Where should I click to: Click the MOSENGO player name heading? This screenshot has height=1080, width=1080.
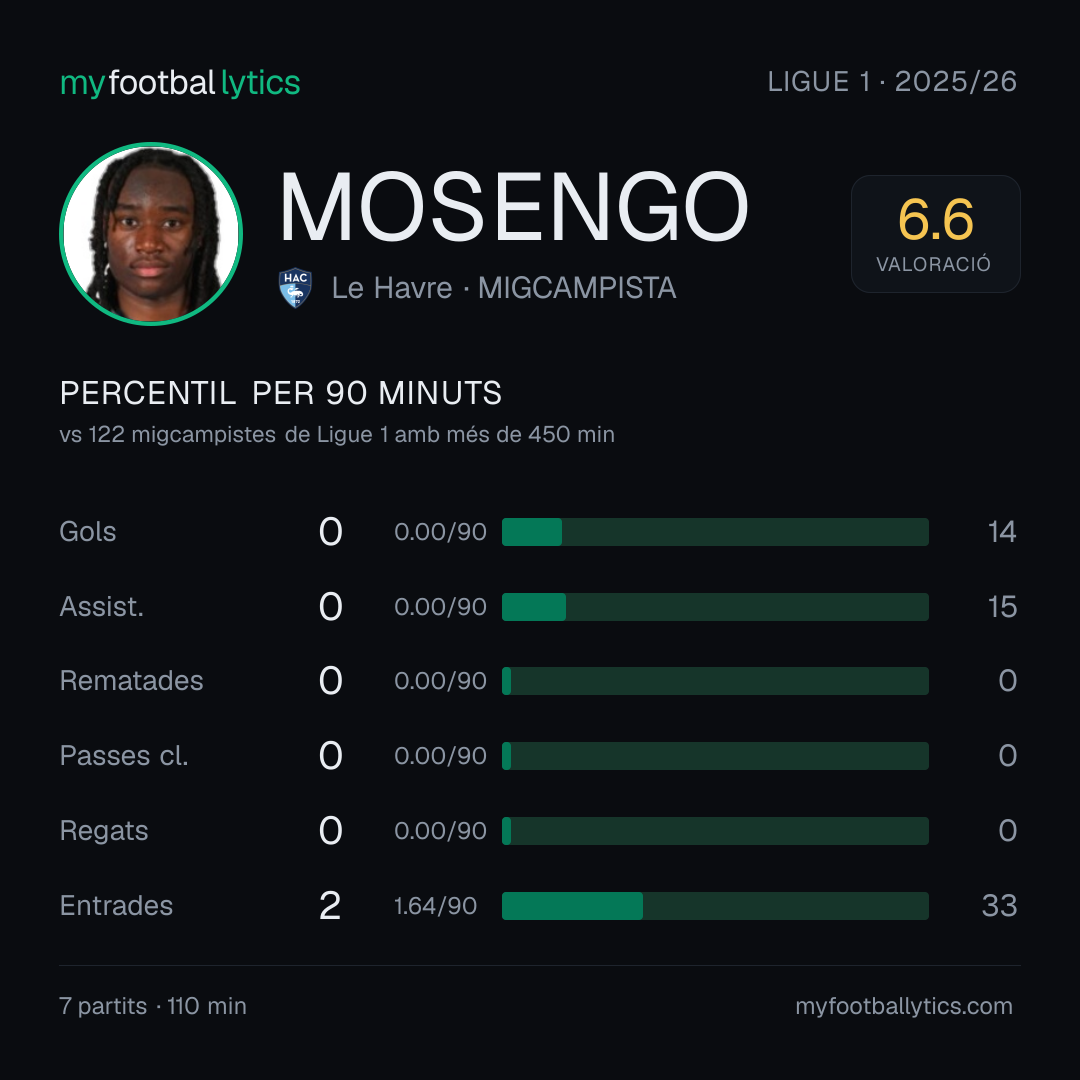coord(513,208)
